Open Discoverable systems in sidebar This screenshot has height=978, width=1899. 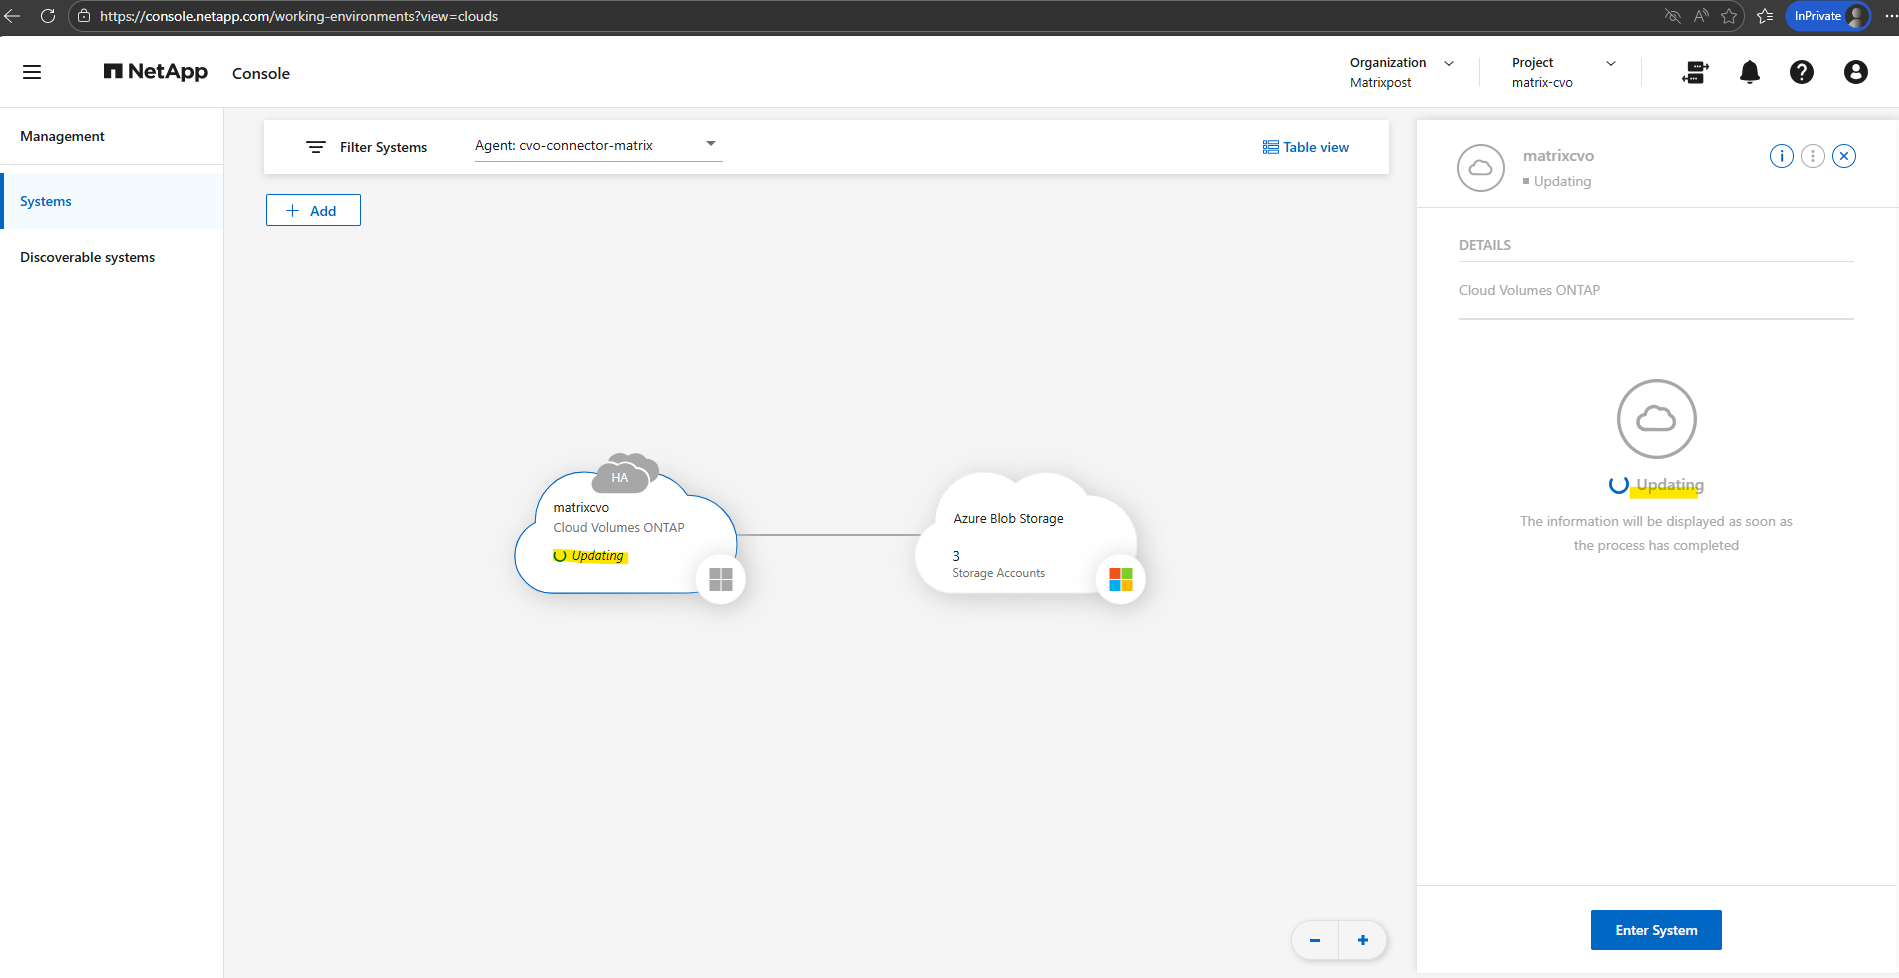pyautogui.click(x=88, y=257)
